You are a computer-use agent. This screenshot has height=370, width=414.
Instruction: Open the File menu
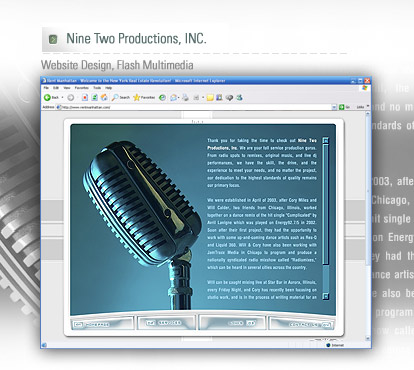pyautogui.click(x=46, y=88)
